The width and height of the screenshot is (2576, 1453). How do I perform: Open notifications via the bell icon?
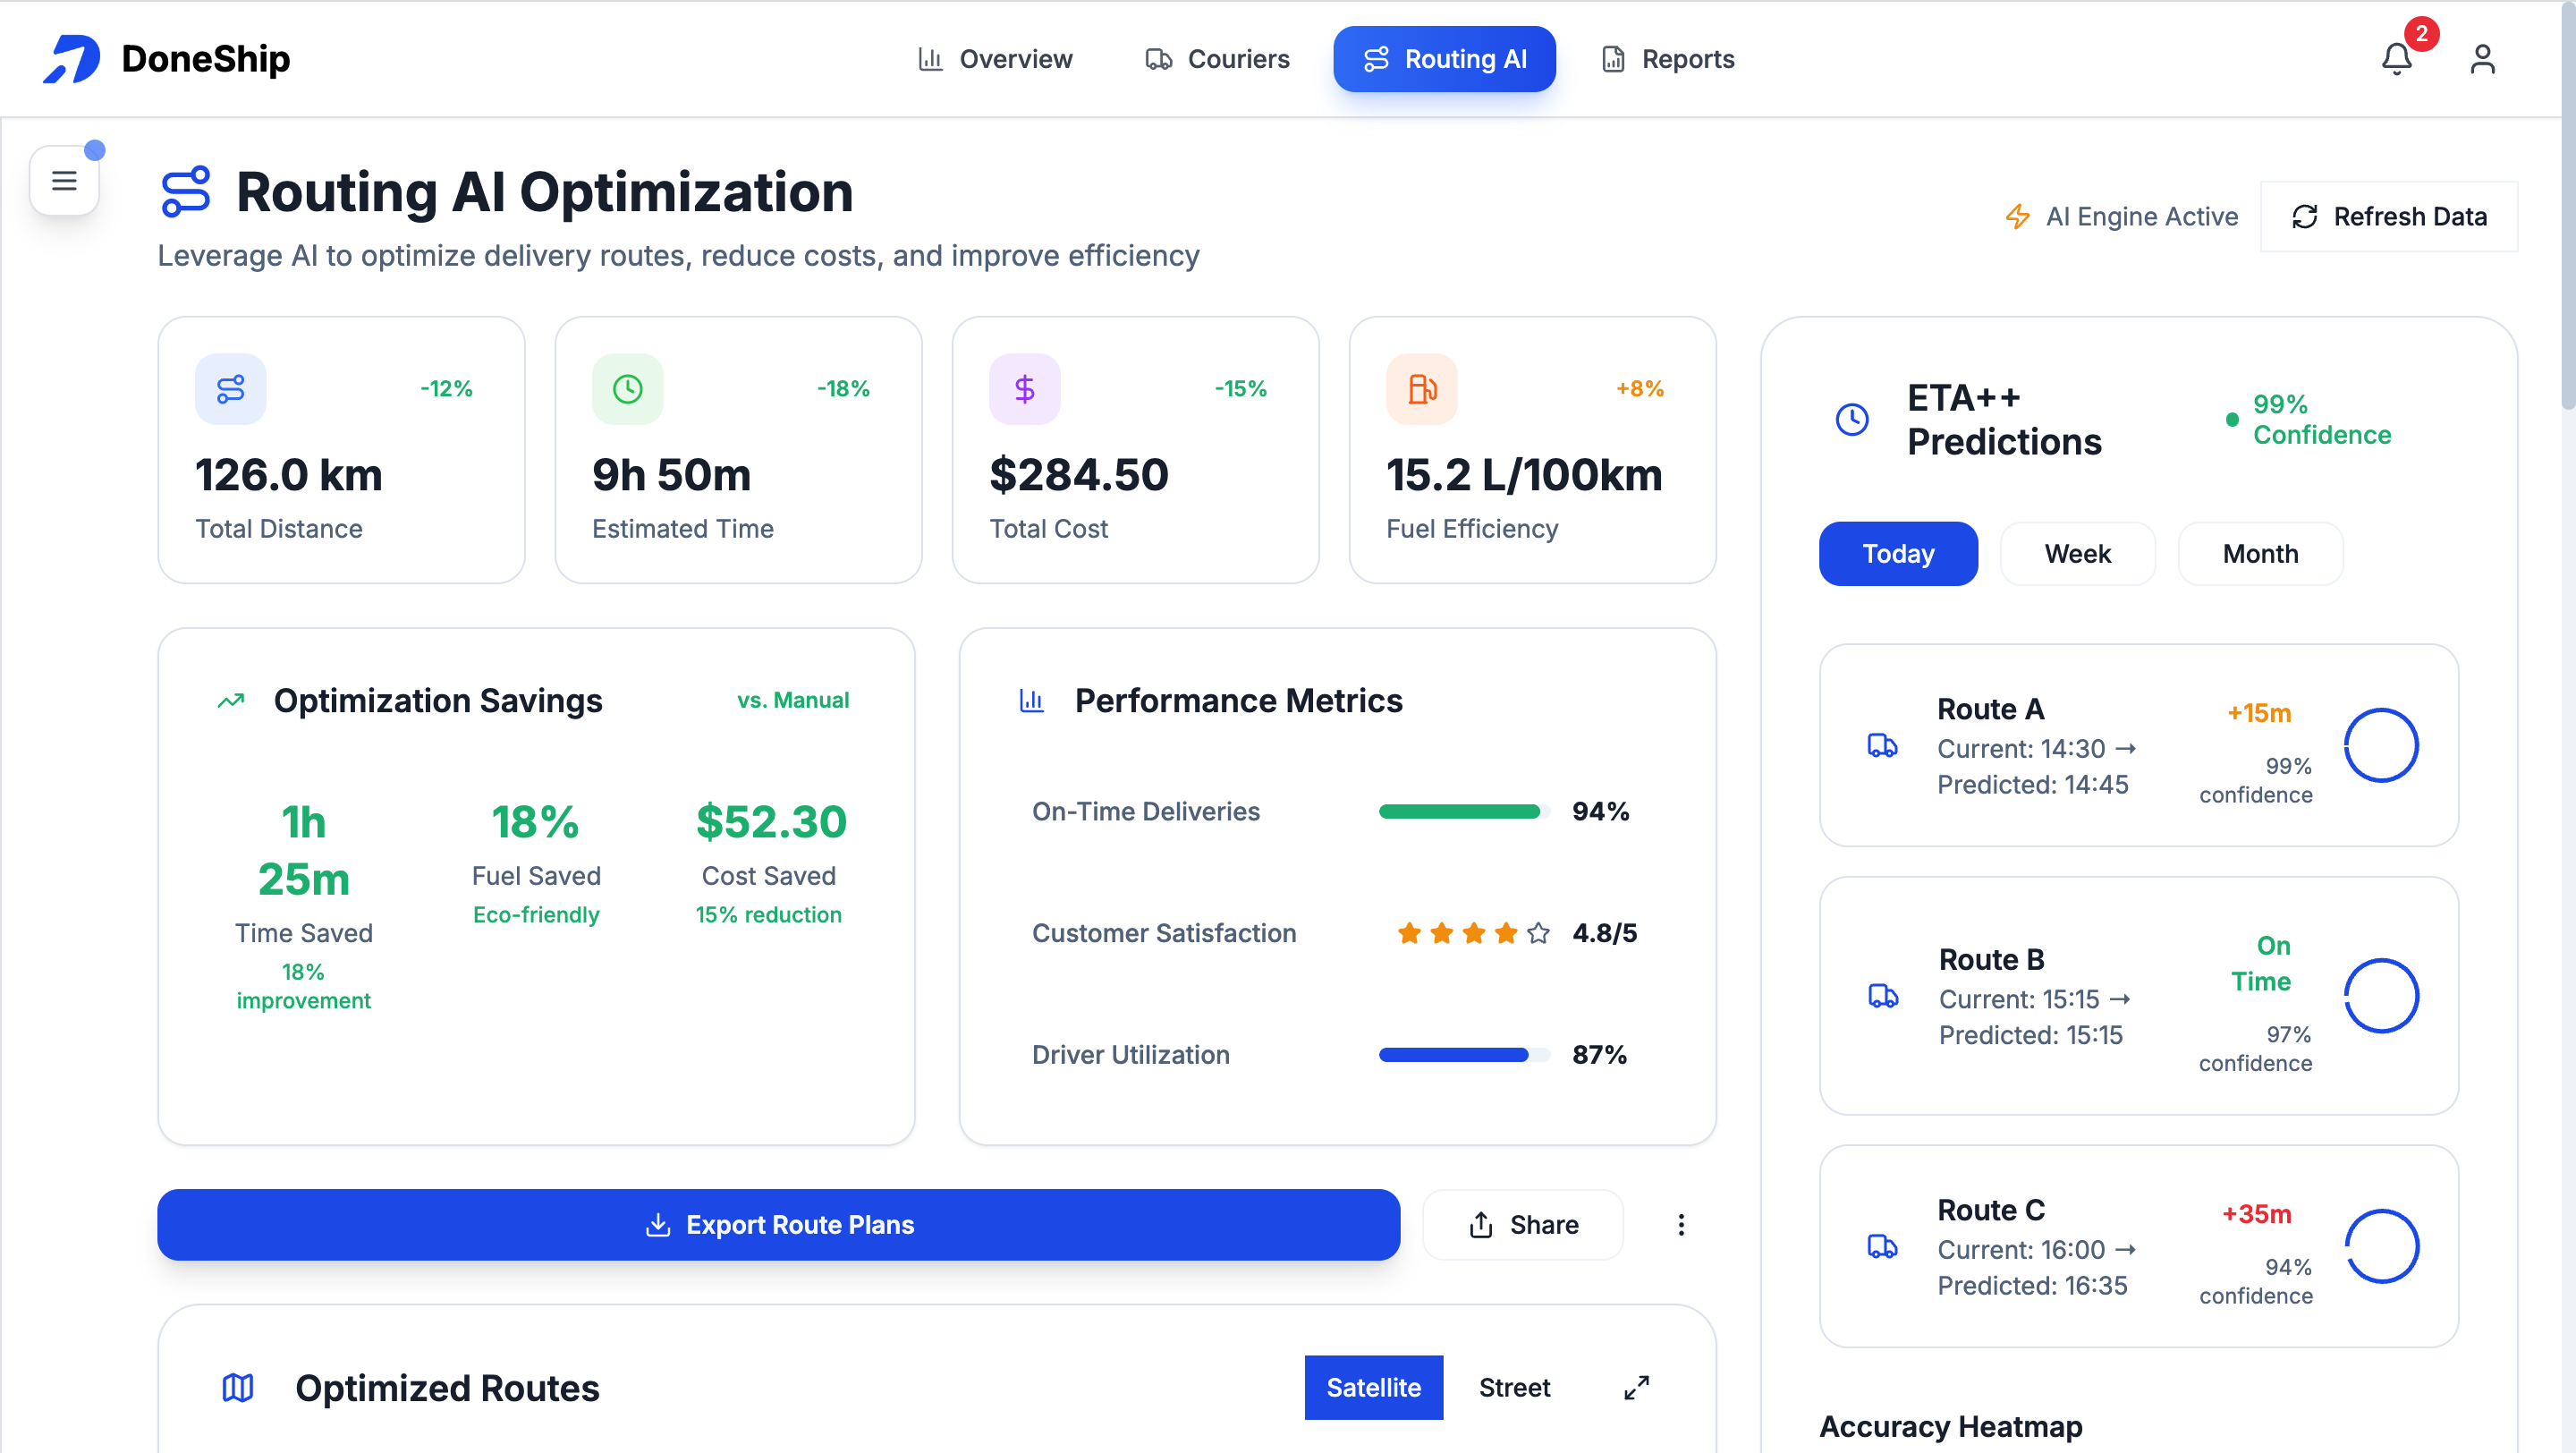(2397, 59)
